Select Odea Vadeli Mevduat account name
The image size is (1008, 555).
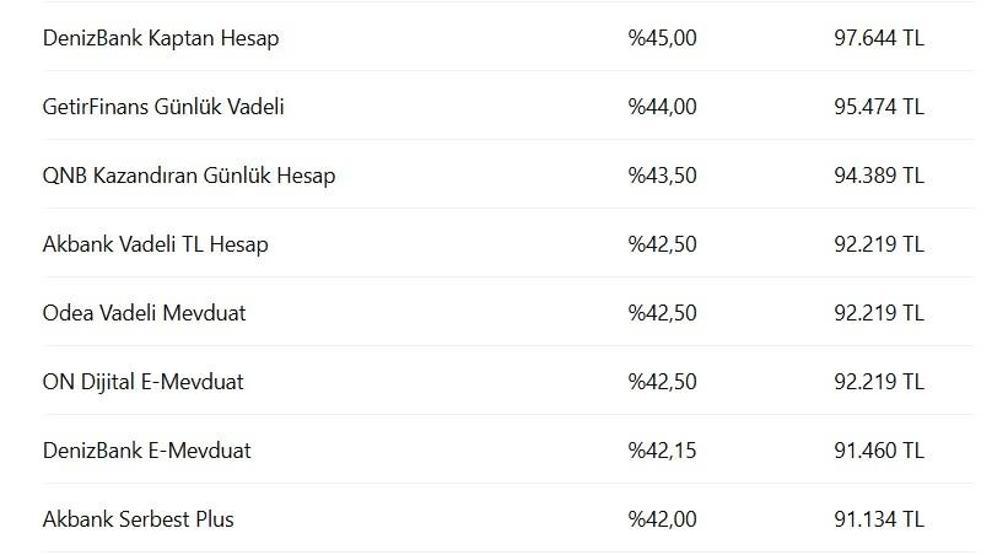(144, 313)
